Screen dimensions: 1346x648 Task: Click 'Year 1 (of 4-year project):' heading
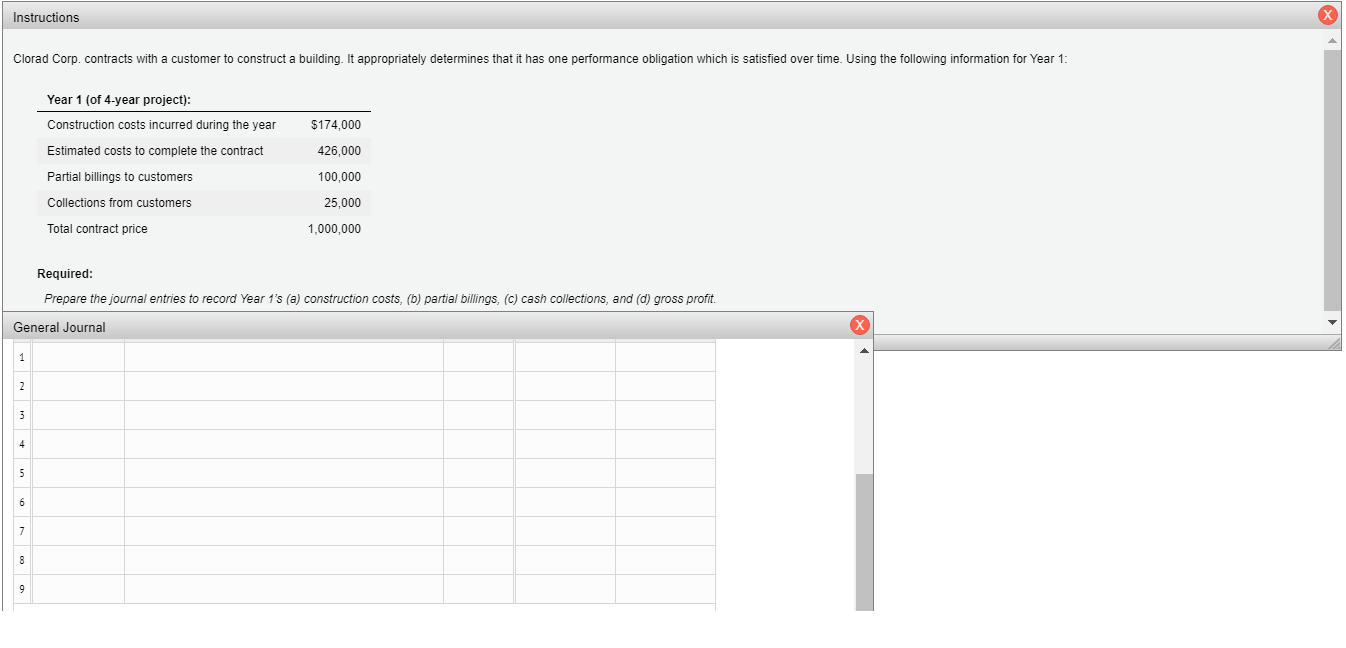119,100
